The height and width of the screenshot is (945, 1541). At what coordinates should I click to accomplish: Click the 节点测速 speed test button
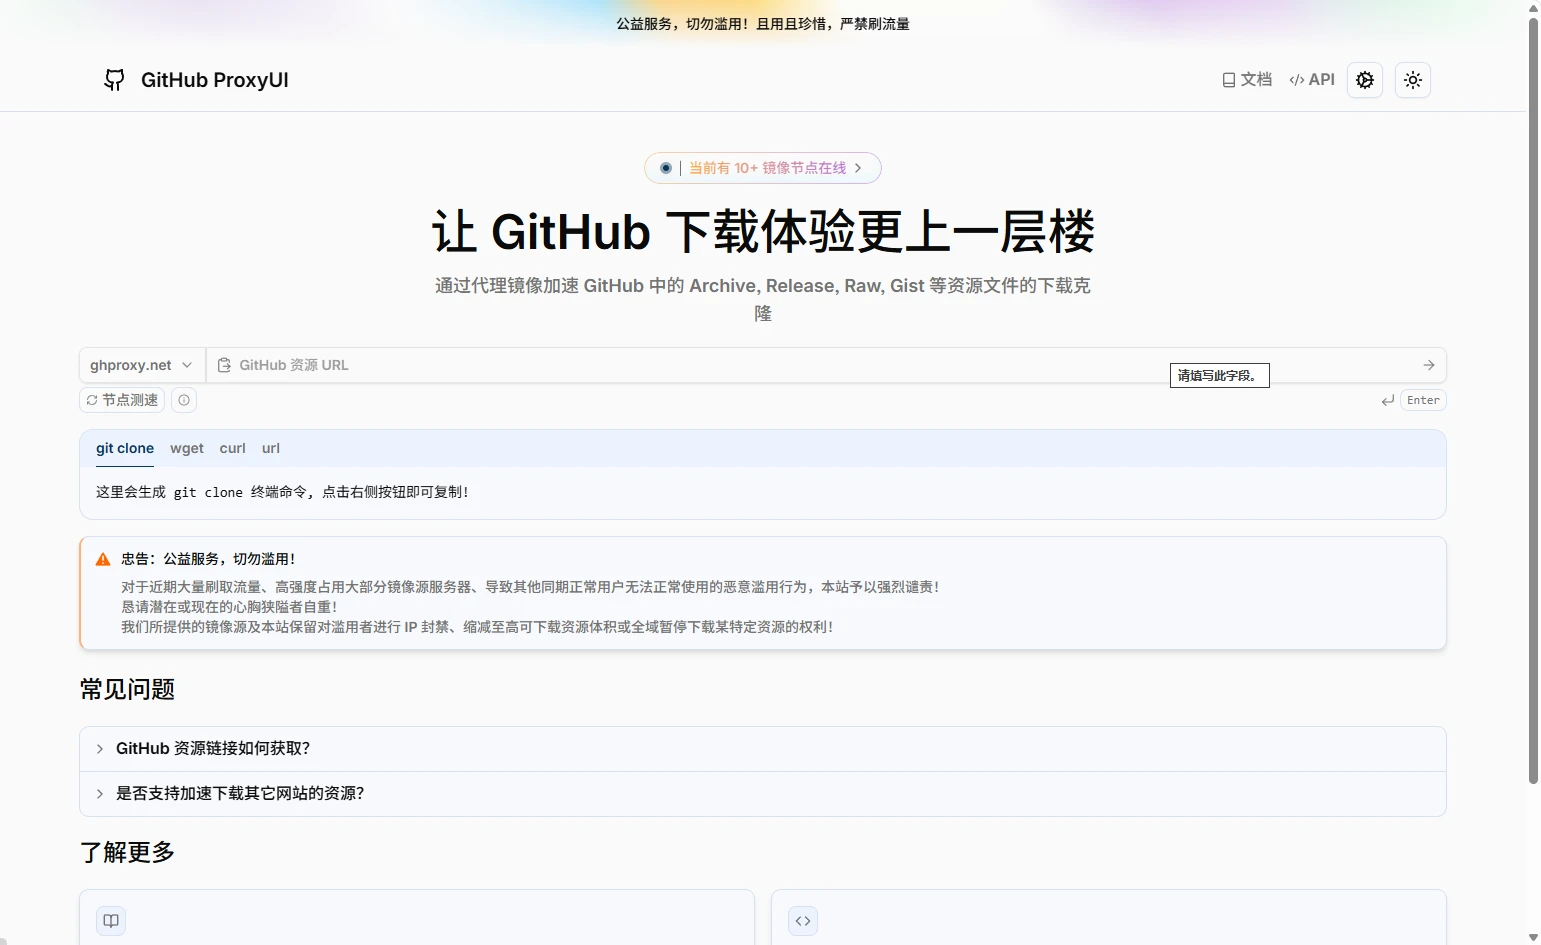coord(122,400)
